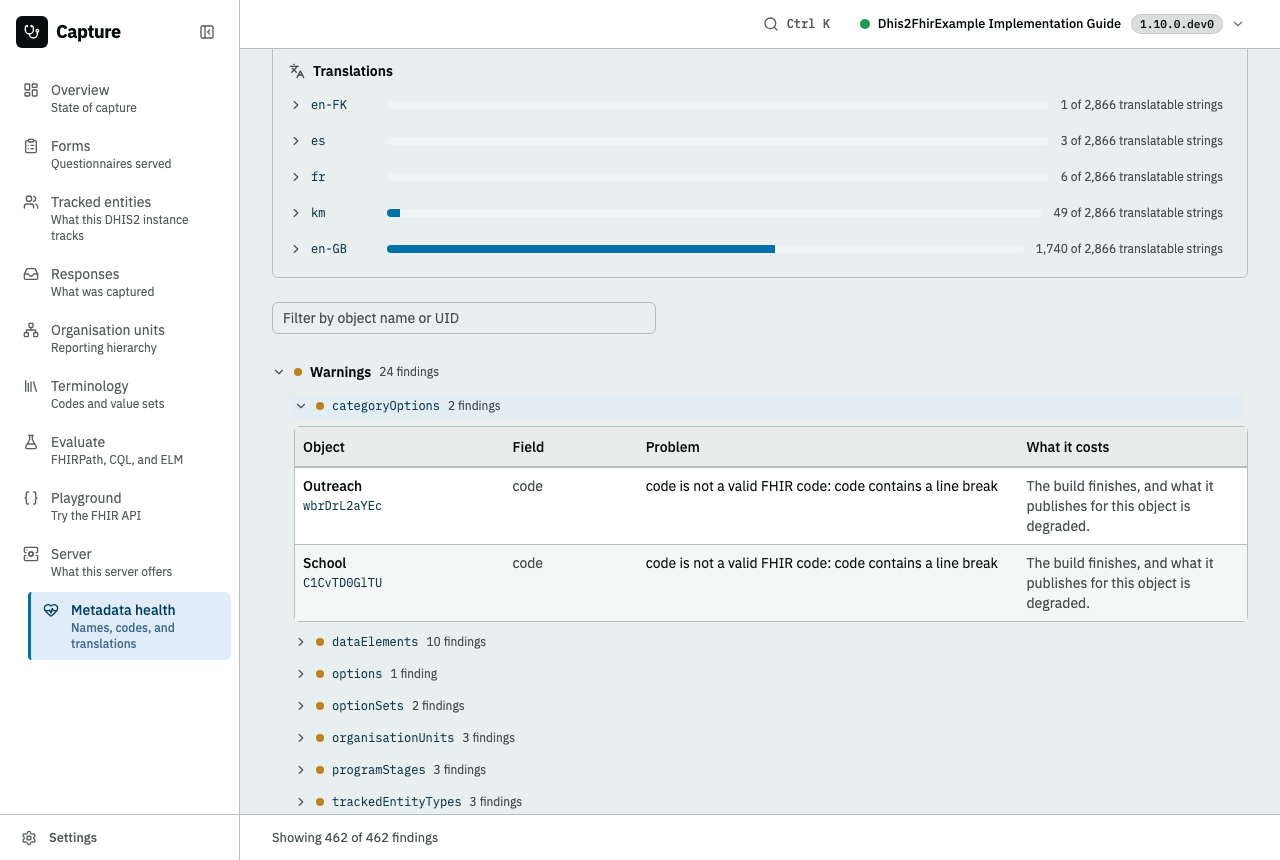Click the Terminology library icon

tap(31, 386)
